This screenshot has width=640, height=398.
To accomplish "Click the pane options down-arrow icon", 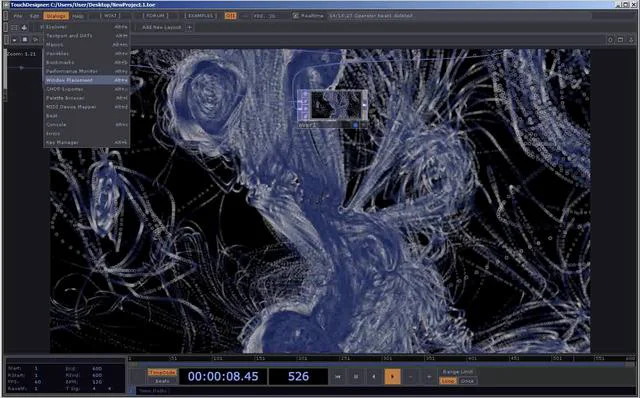I will [631, 40].
